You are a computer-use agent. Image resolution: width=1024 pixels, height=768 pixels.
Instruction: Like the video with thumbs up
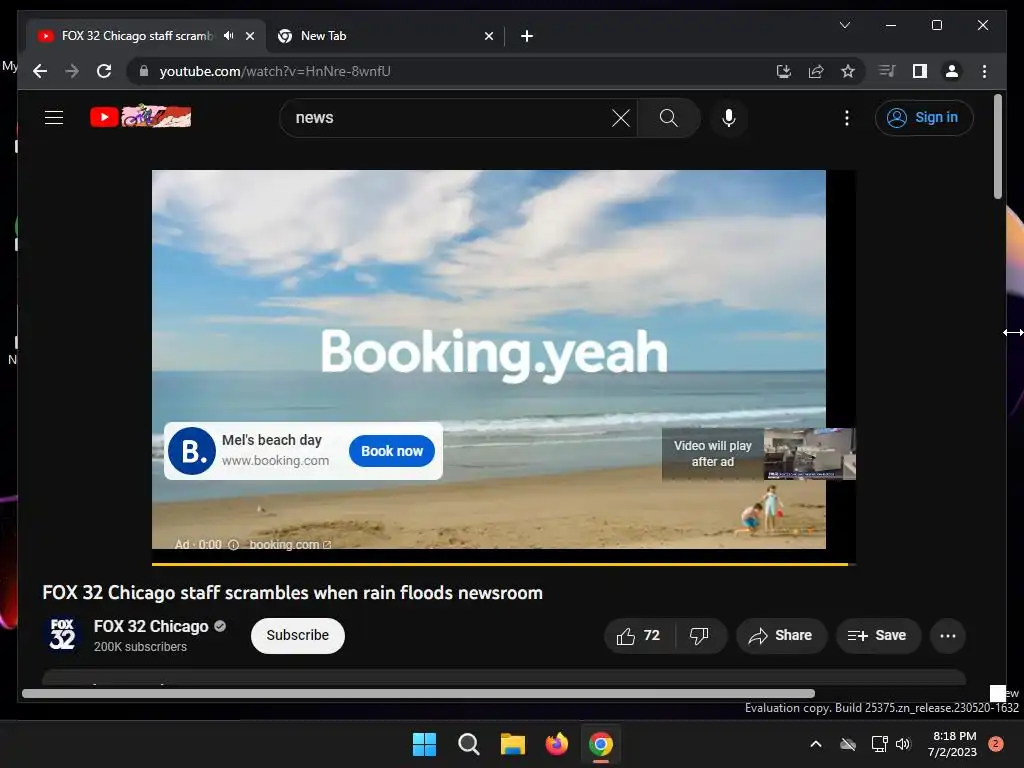(x=639, y=636)
